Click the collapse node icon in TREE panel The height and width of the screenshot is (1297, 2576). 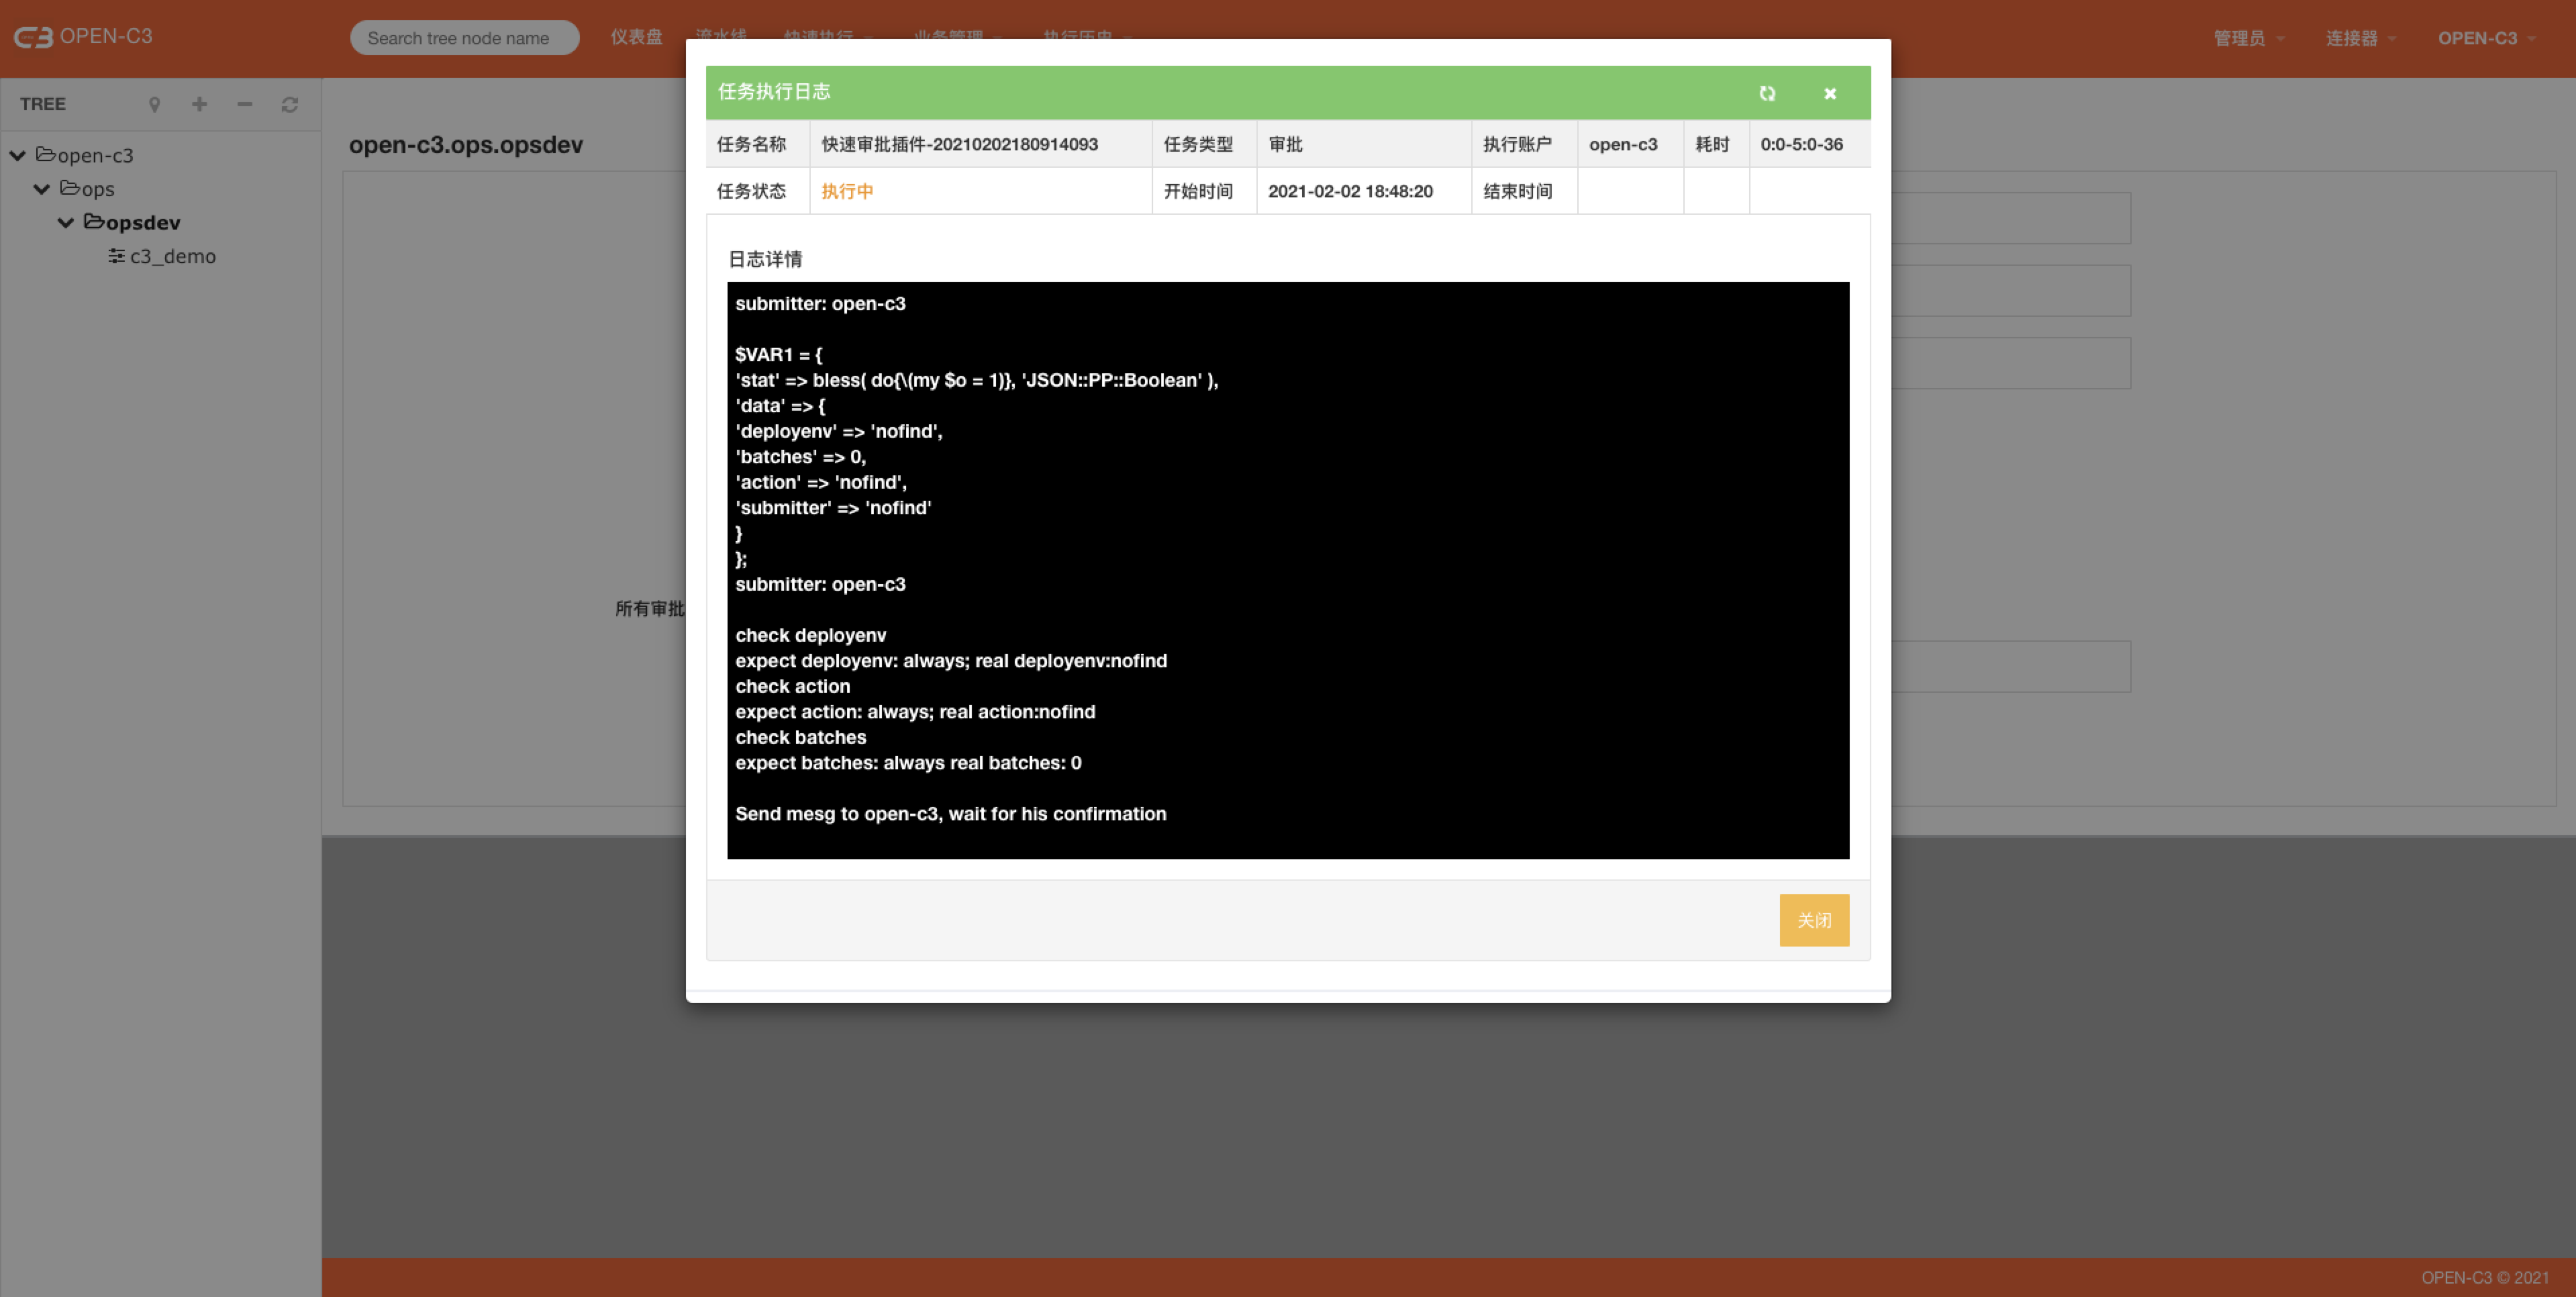tap(243, 103)
